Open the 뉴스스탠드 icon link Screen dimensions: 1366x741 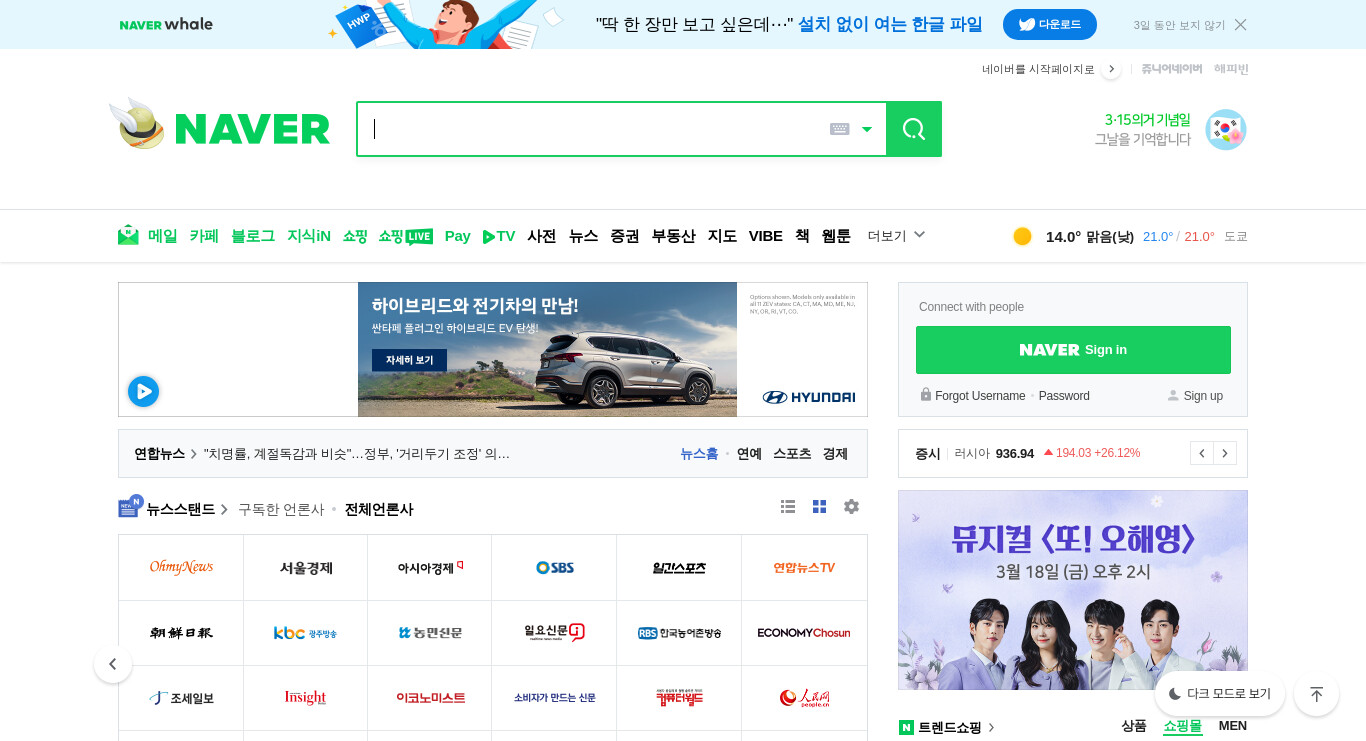pos(130,507)
